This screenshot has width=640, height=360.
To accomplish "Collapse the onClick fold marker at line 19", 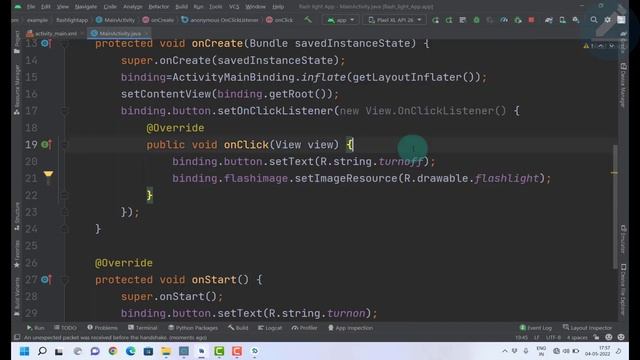I will 64,144.
